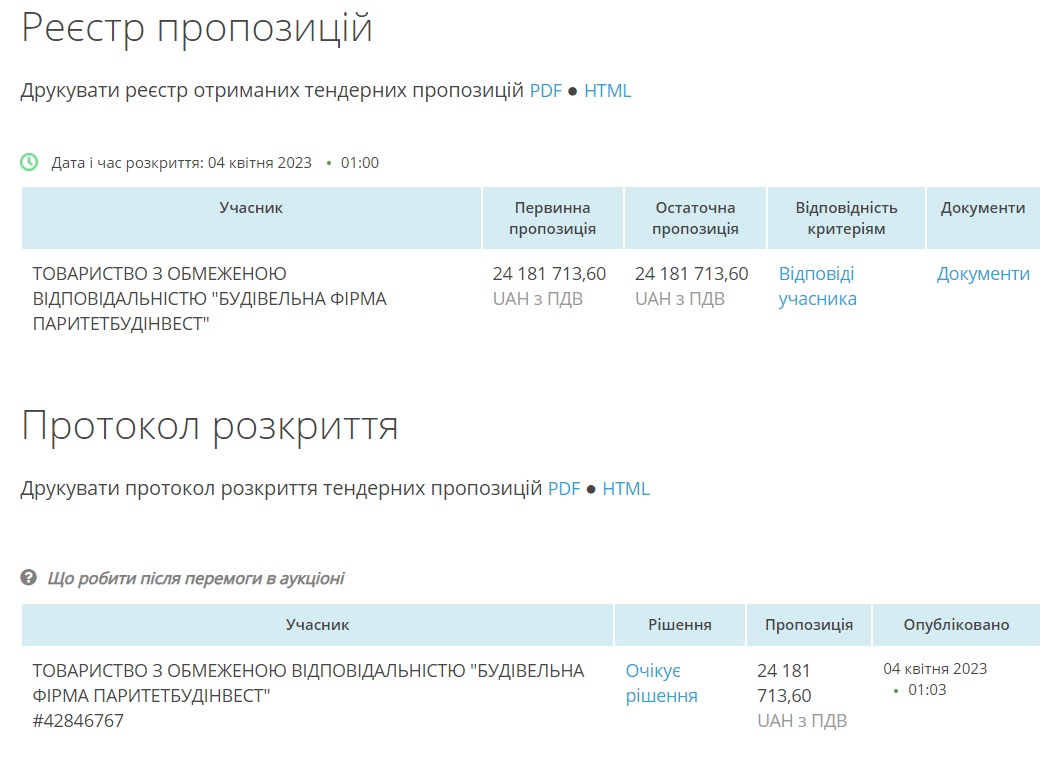Click the 'Остаточна пропозиція' column header

tap(695, 218)
